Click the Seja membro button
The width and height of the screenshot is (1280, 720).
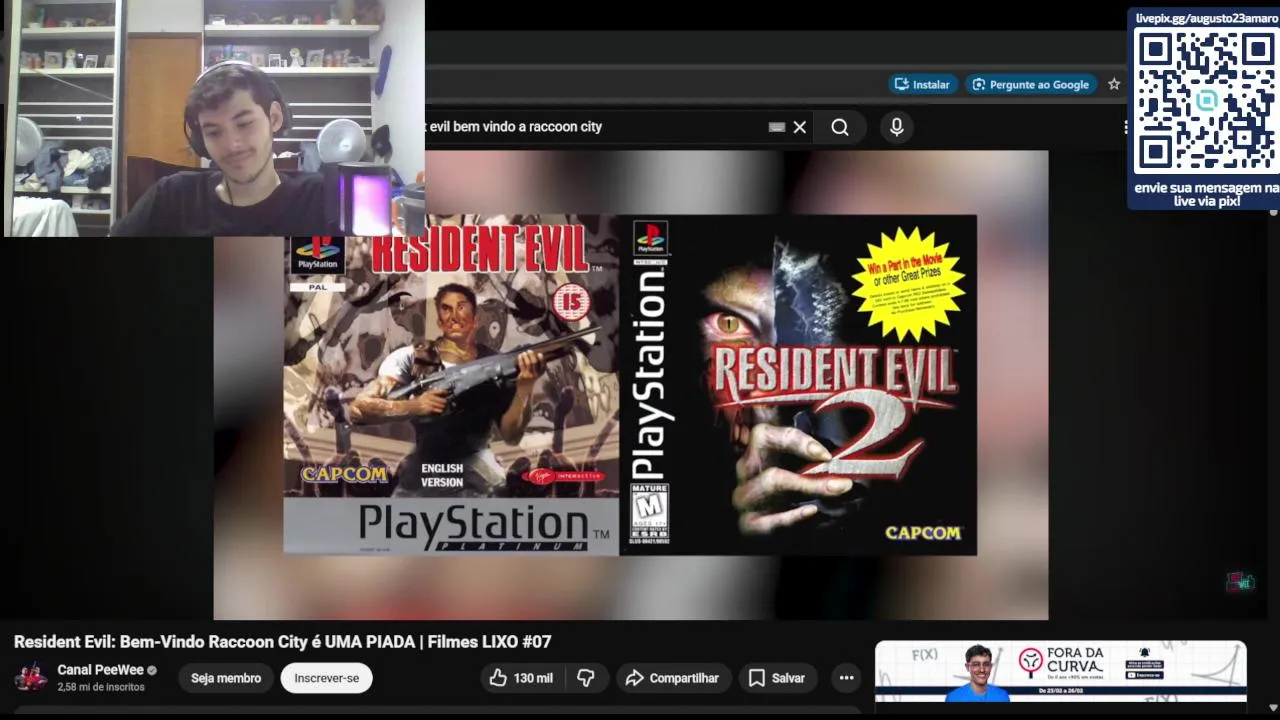(x=226, y=678)
